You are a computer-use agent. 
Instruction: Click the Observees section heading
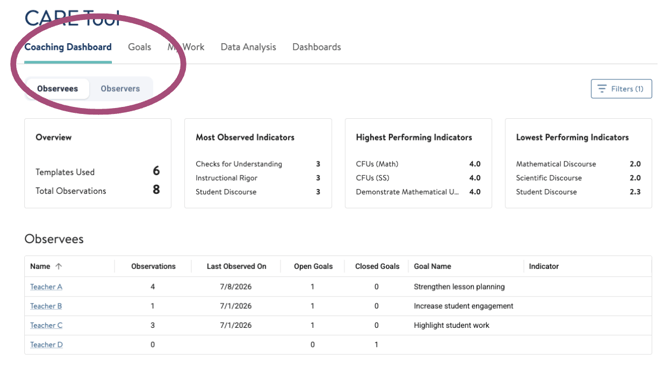tap(54, 239)
